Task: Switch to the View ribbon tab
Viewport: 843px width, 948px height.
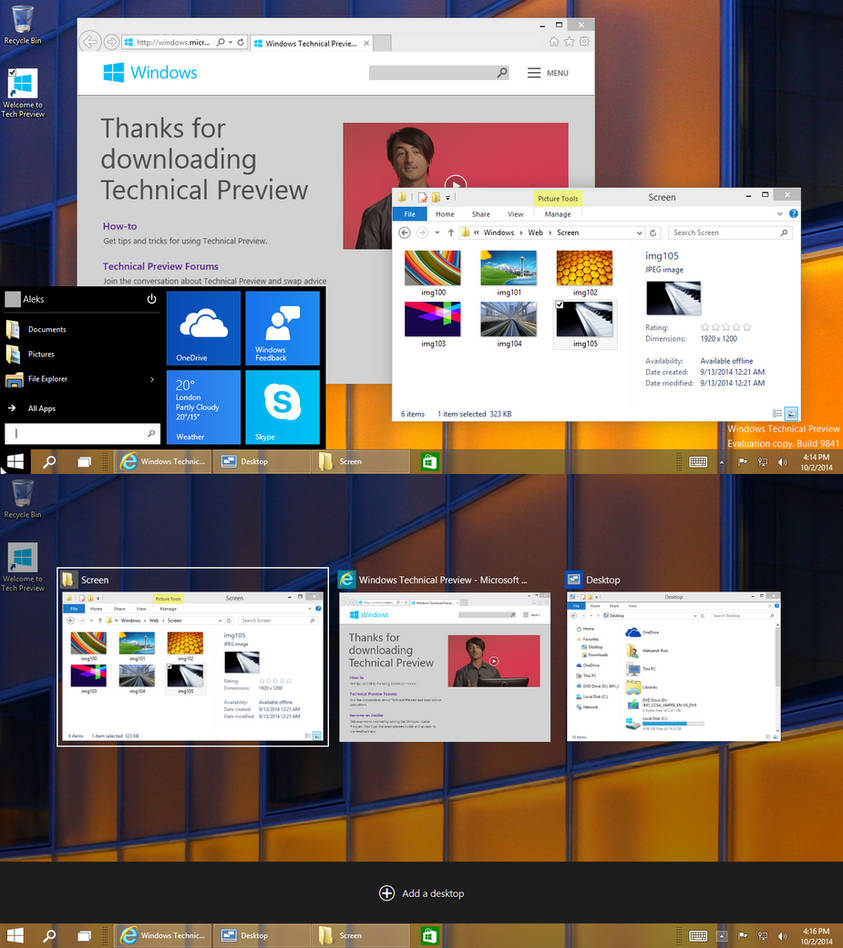Action: [515, 213]
